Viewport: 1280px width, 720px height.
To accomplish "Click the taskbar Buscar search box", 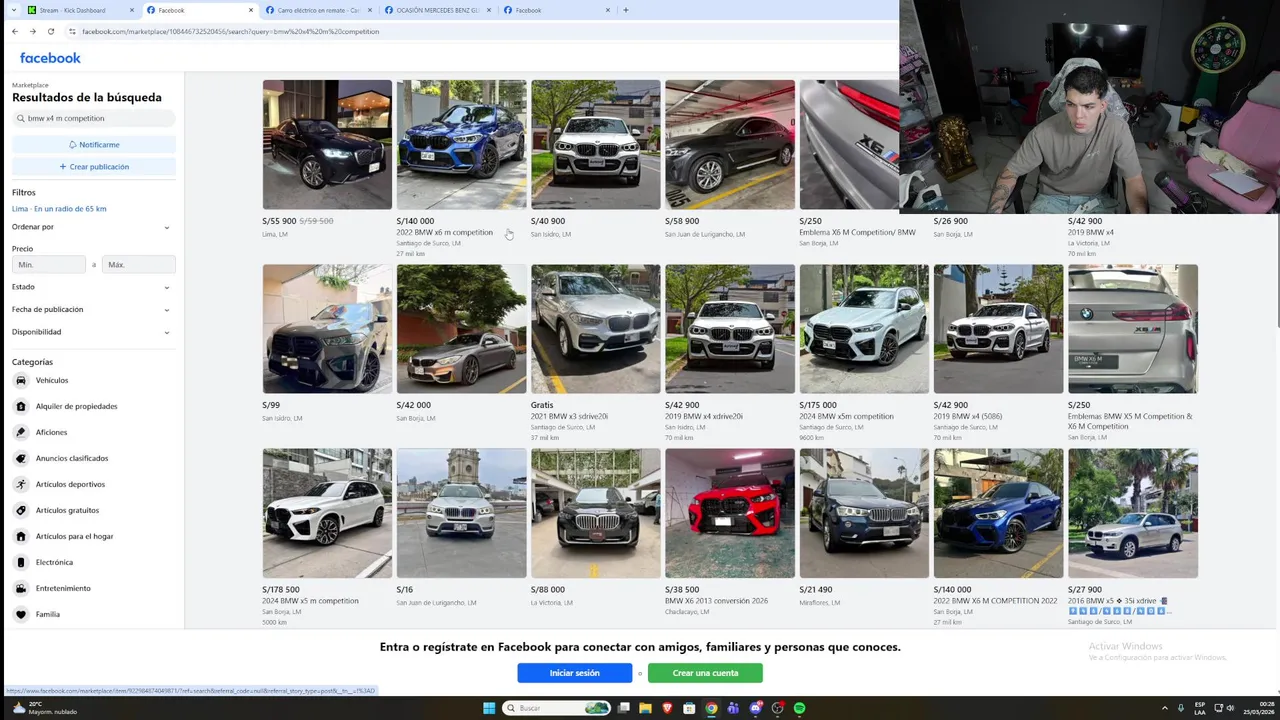I will coord(556,708).
